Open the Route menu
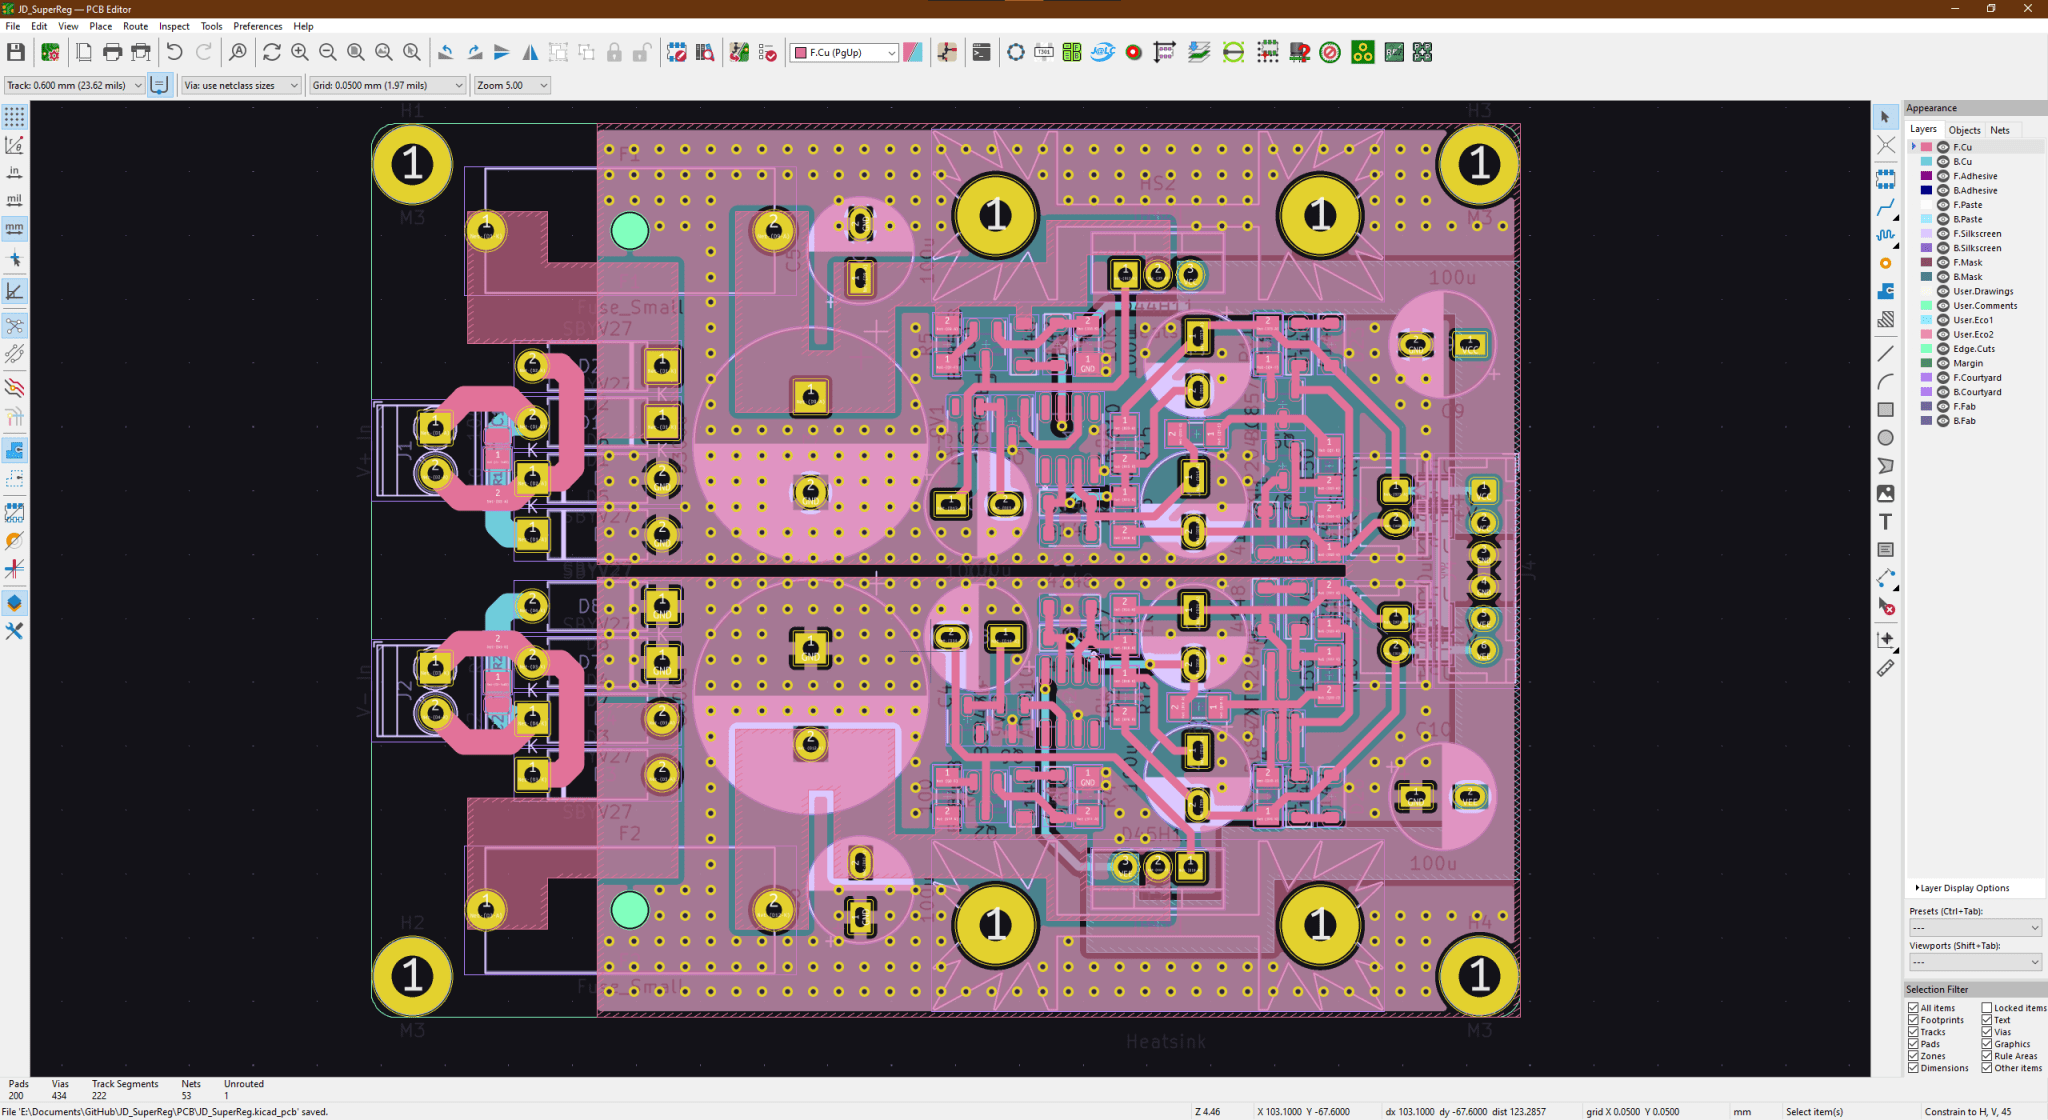 point(135,26)
